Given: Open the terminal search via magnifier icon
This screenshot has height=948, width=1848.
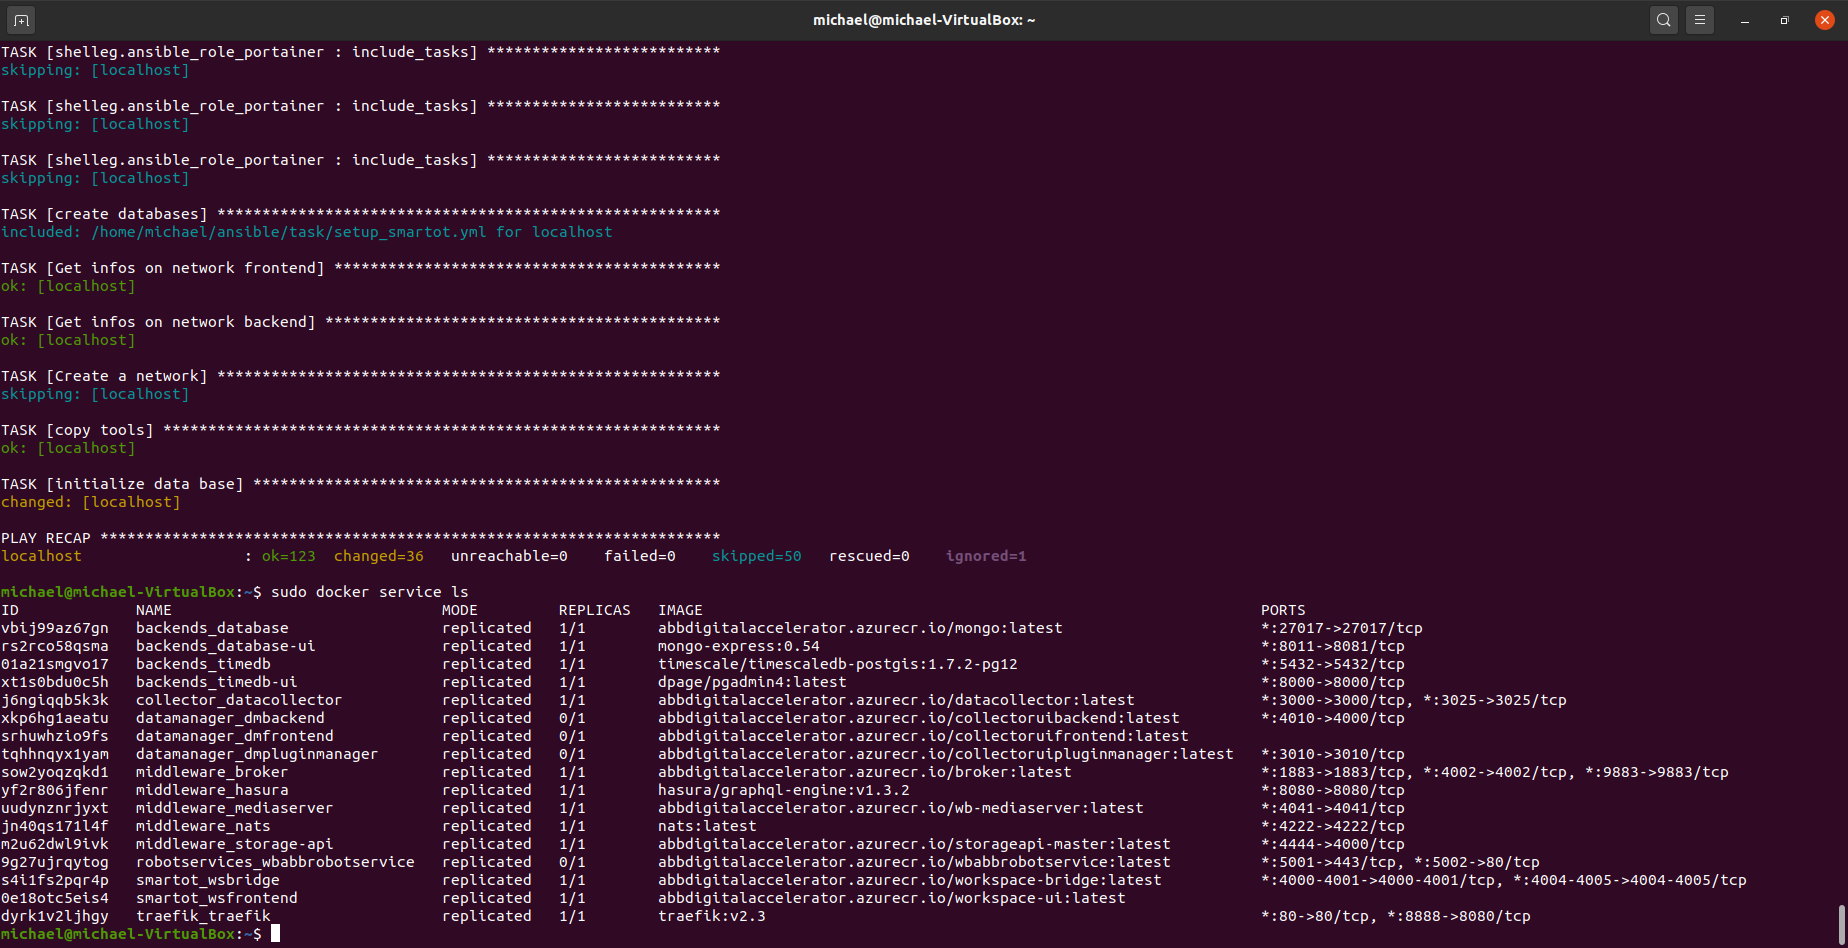Looking at the screenshot, I should tap(1663, 20).
